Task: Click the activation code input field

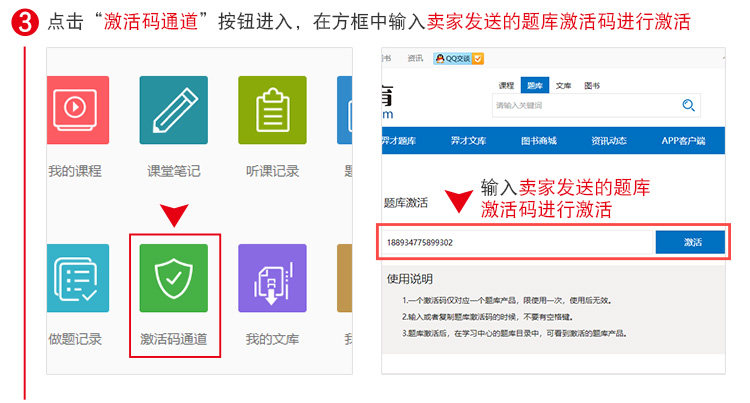Action: [518, 242]
